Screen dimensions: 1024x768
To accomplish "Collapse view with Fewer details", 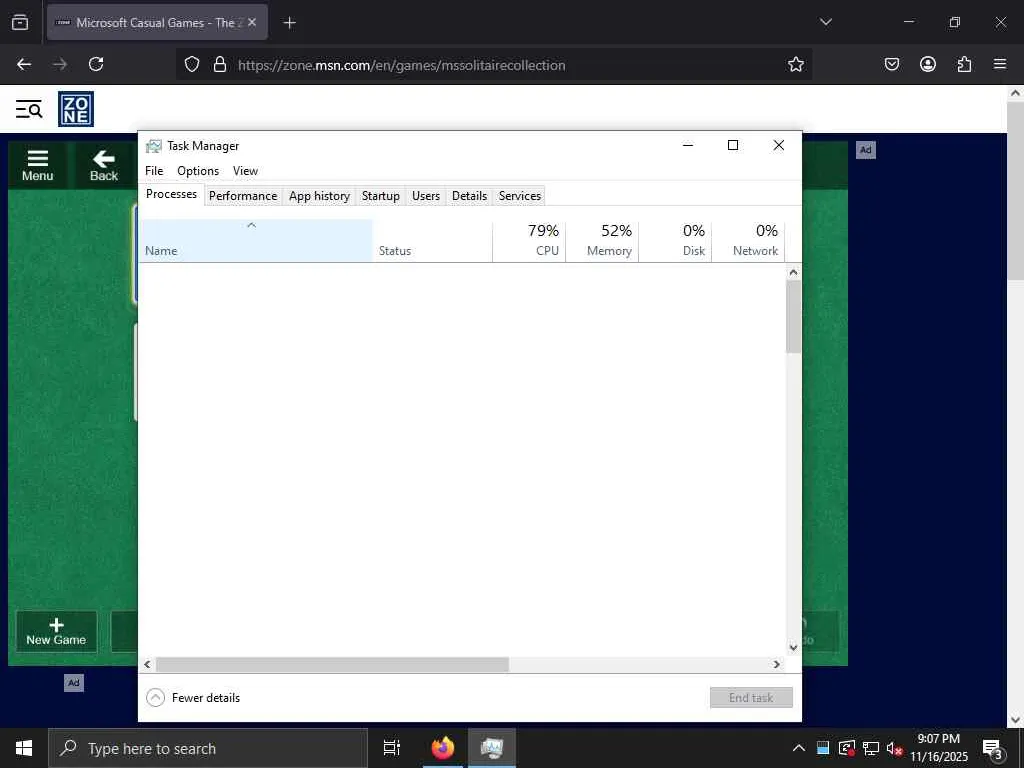I will [193, 698].
